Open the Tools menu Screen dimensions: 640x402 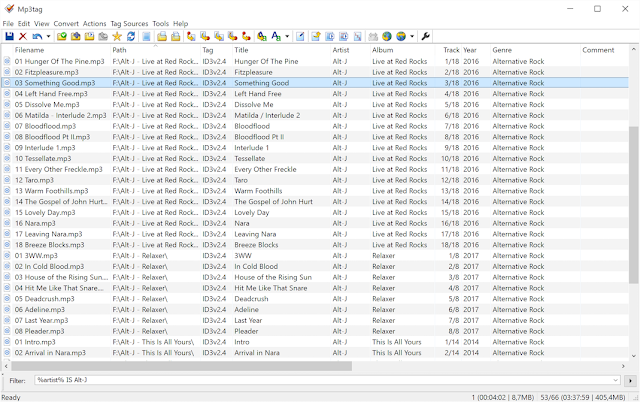161,24
